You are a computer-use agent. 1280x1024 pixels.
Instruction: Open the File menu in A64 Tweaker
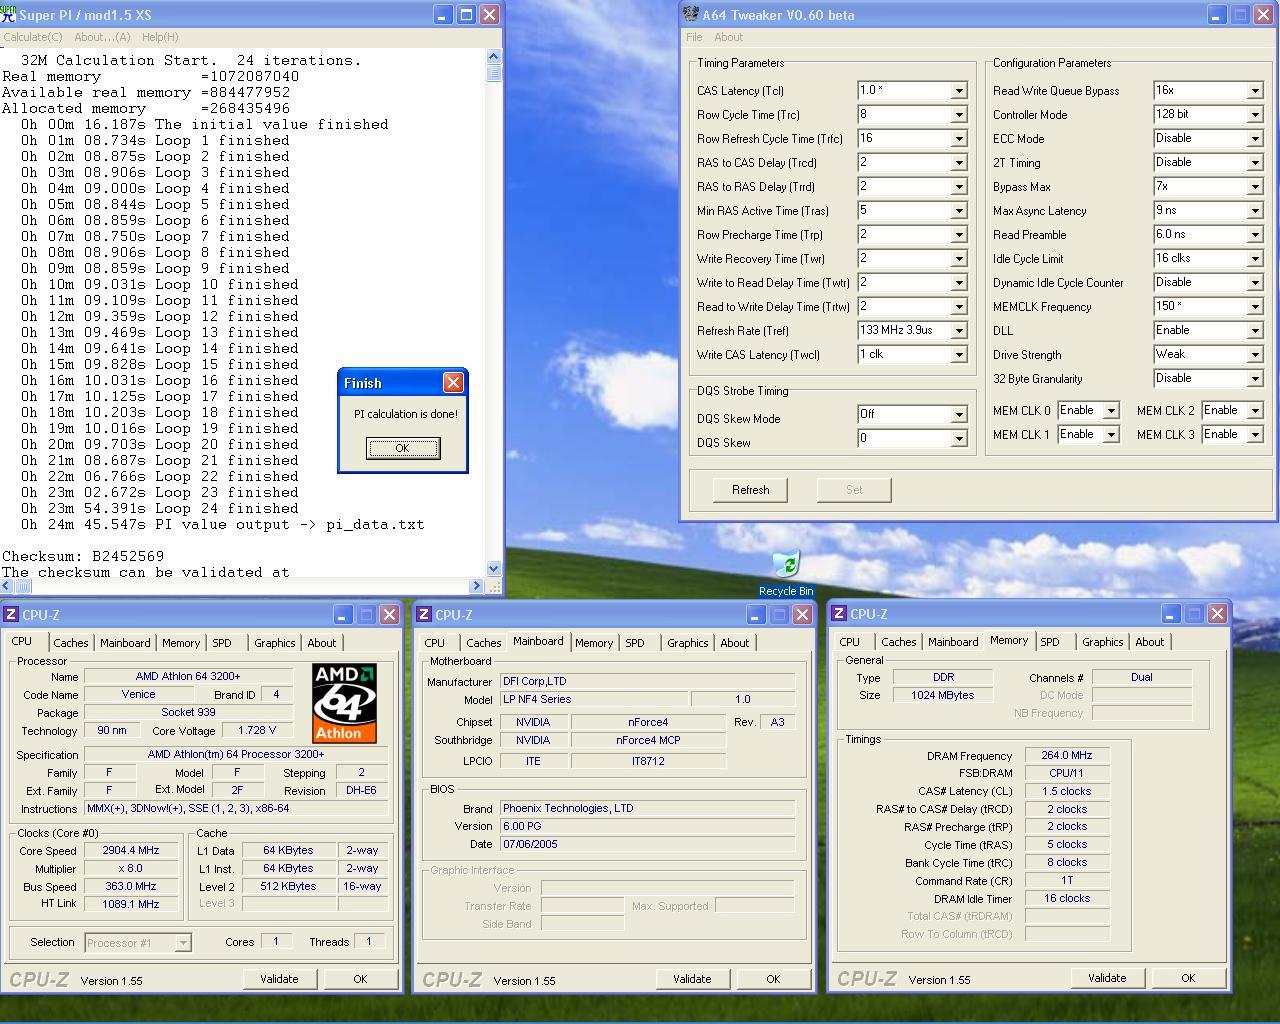694,37
